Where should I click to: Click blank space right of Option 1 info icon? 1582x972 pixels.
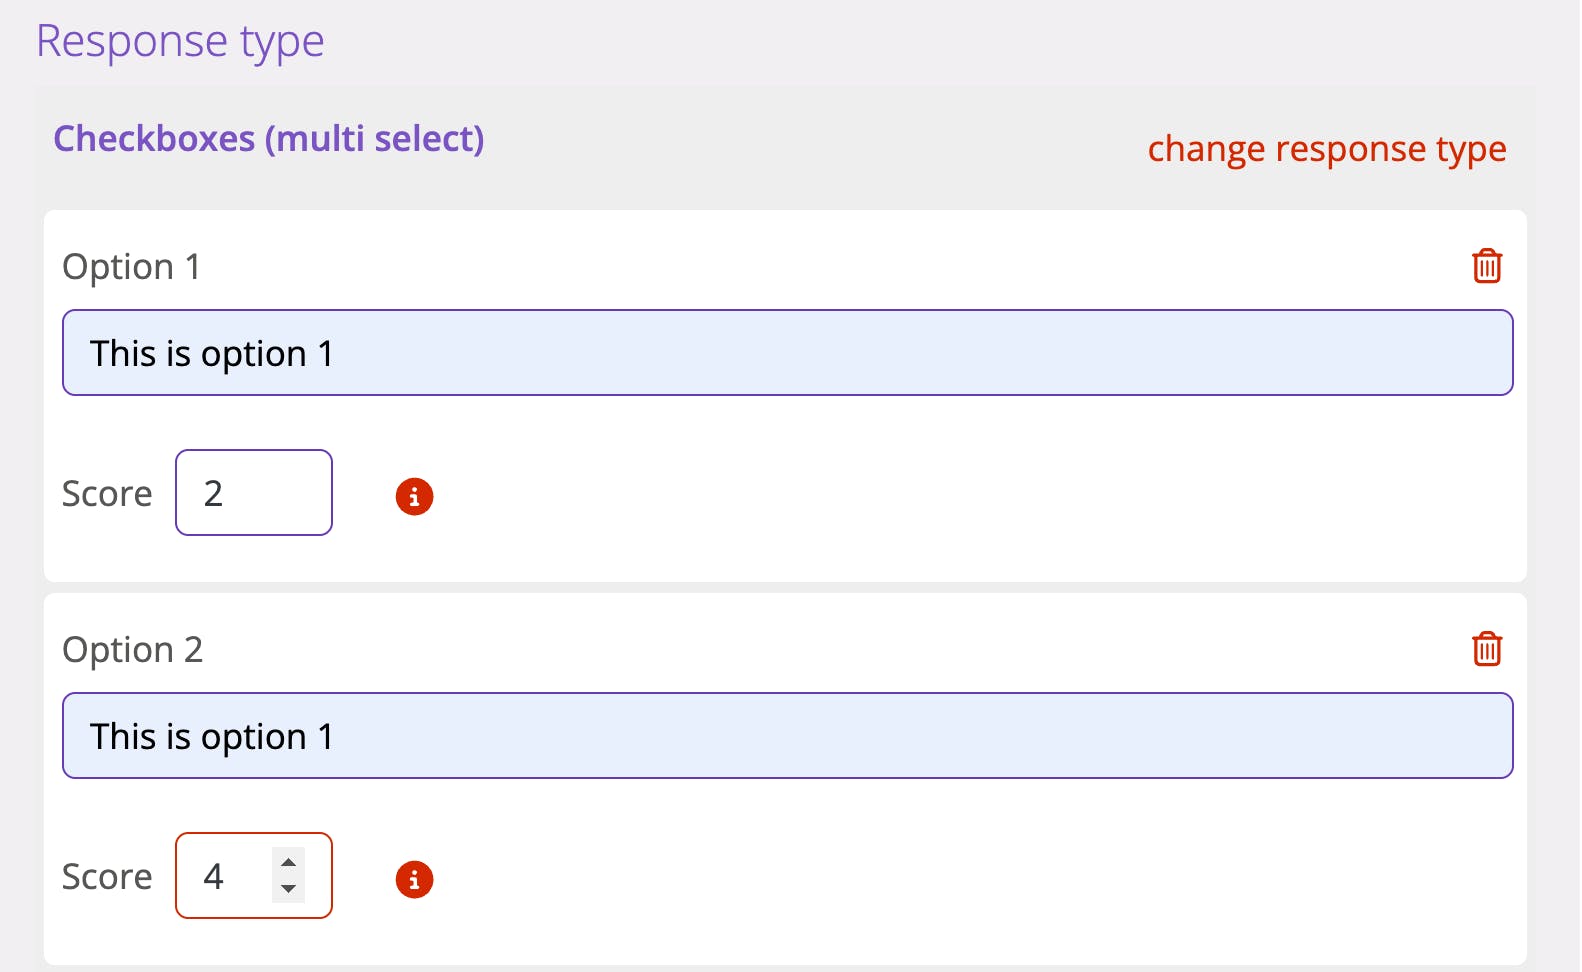900,496
